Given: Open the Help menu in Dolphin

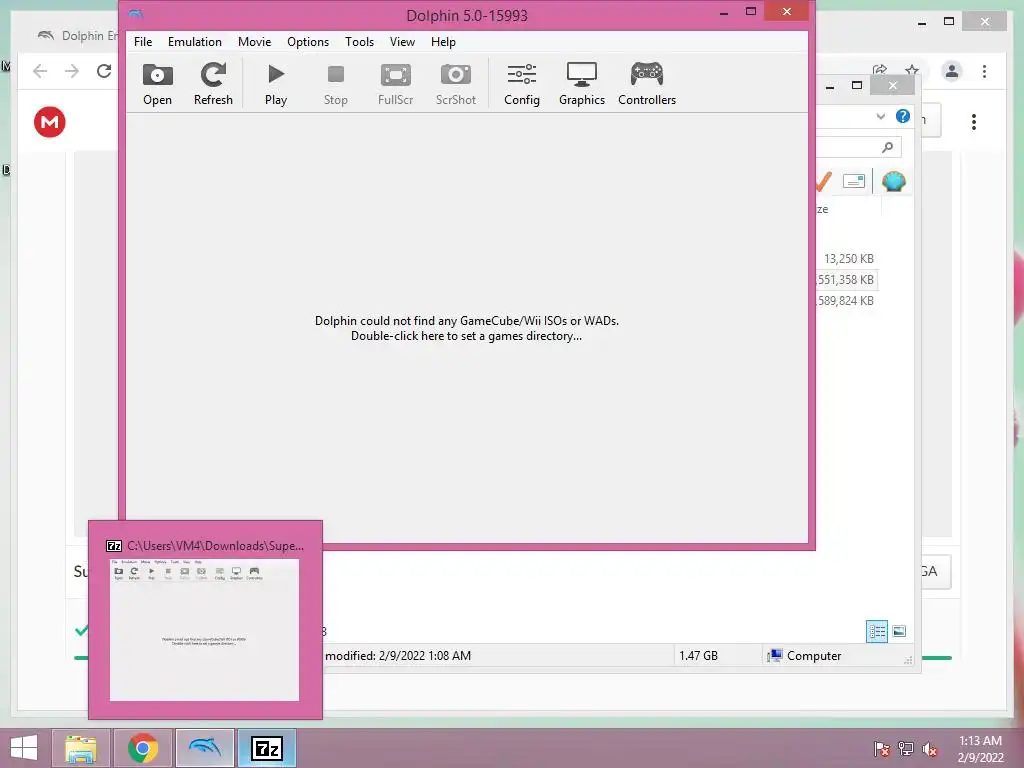Looking at the screenshot, I should point(443,42).
